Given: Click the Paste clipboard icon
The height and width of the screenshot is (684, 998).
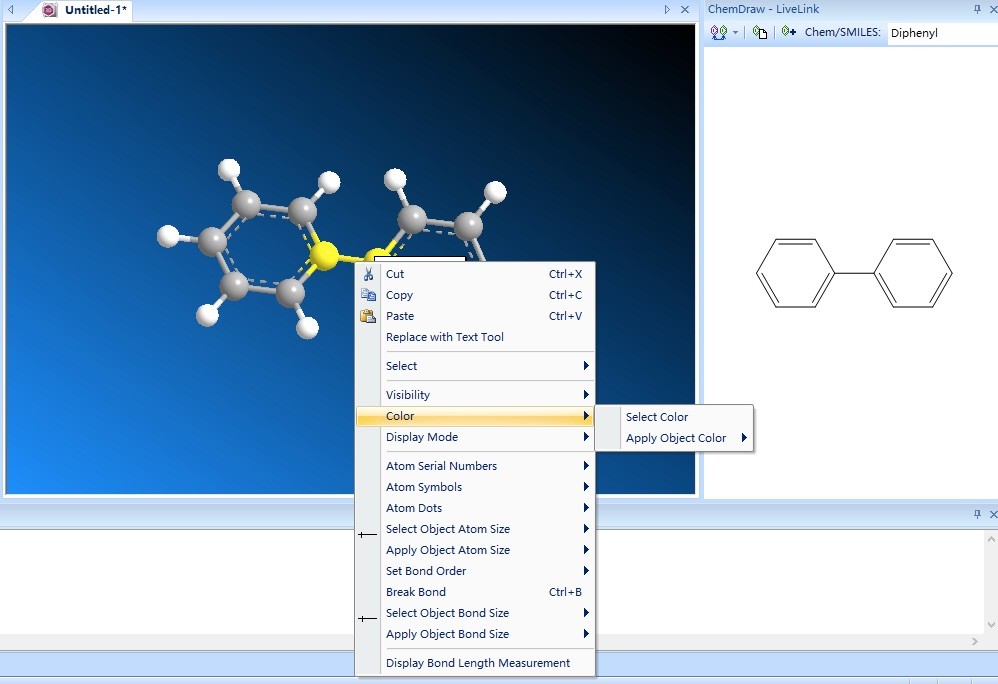Looking at the screenshot, I should pyautogui.click(x=369, y=316).
